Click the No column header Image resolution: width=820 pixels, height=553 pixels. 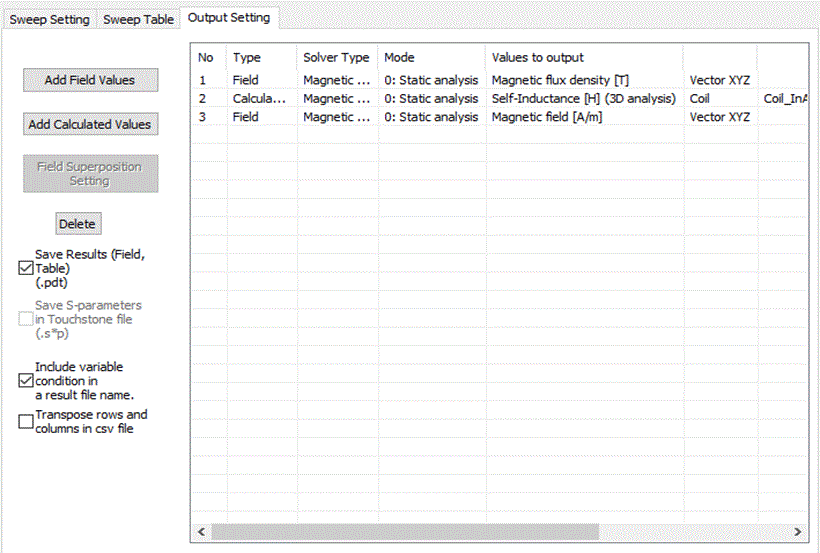(x=206, y=58)
